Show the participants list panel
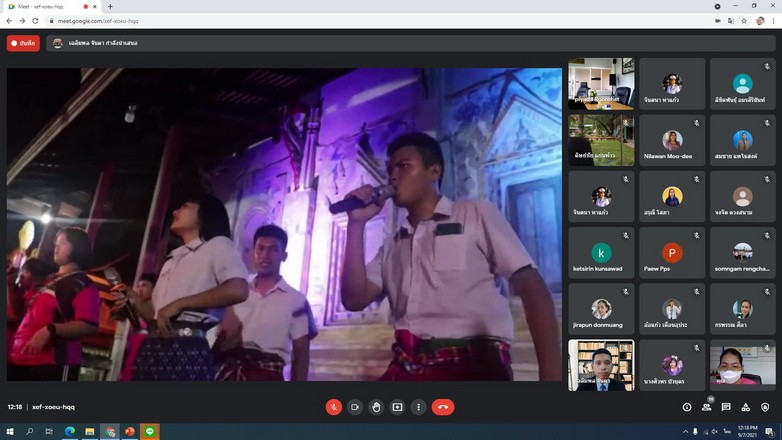This screenshot has width=782, height=440. point(707,407)
